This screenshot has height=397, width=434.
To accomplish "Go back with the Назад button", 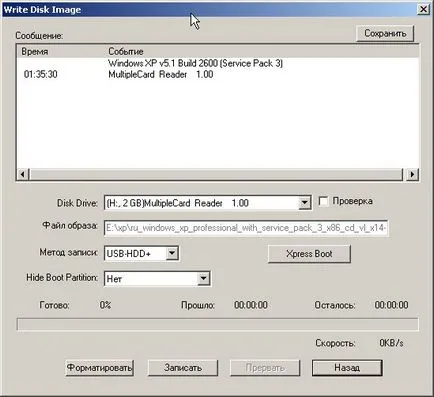I will coord(347,368).
